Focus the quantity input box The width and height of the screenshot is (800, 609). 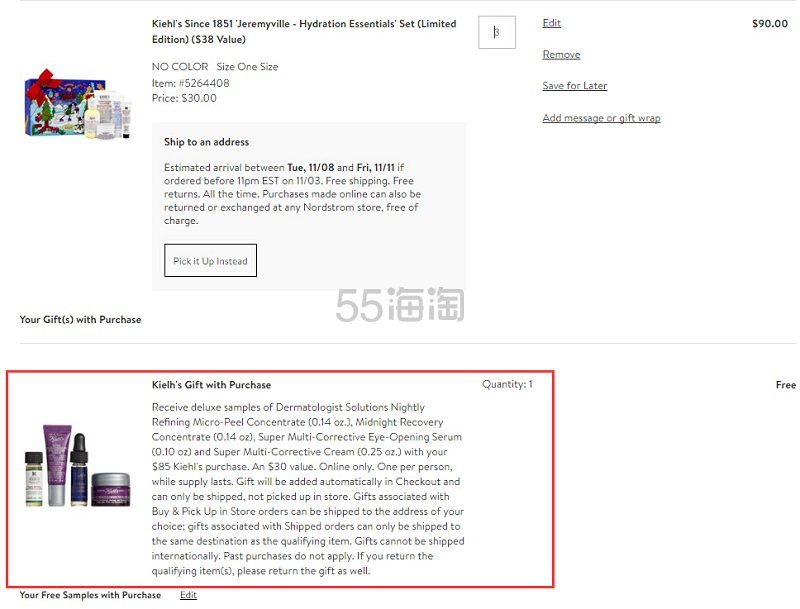tap(496, 32)
